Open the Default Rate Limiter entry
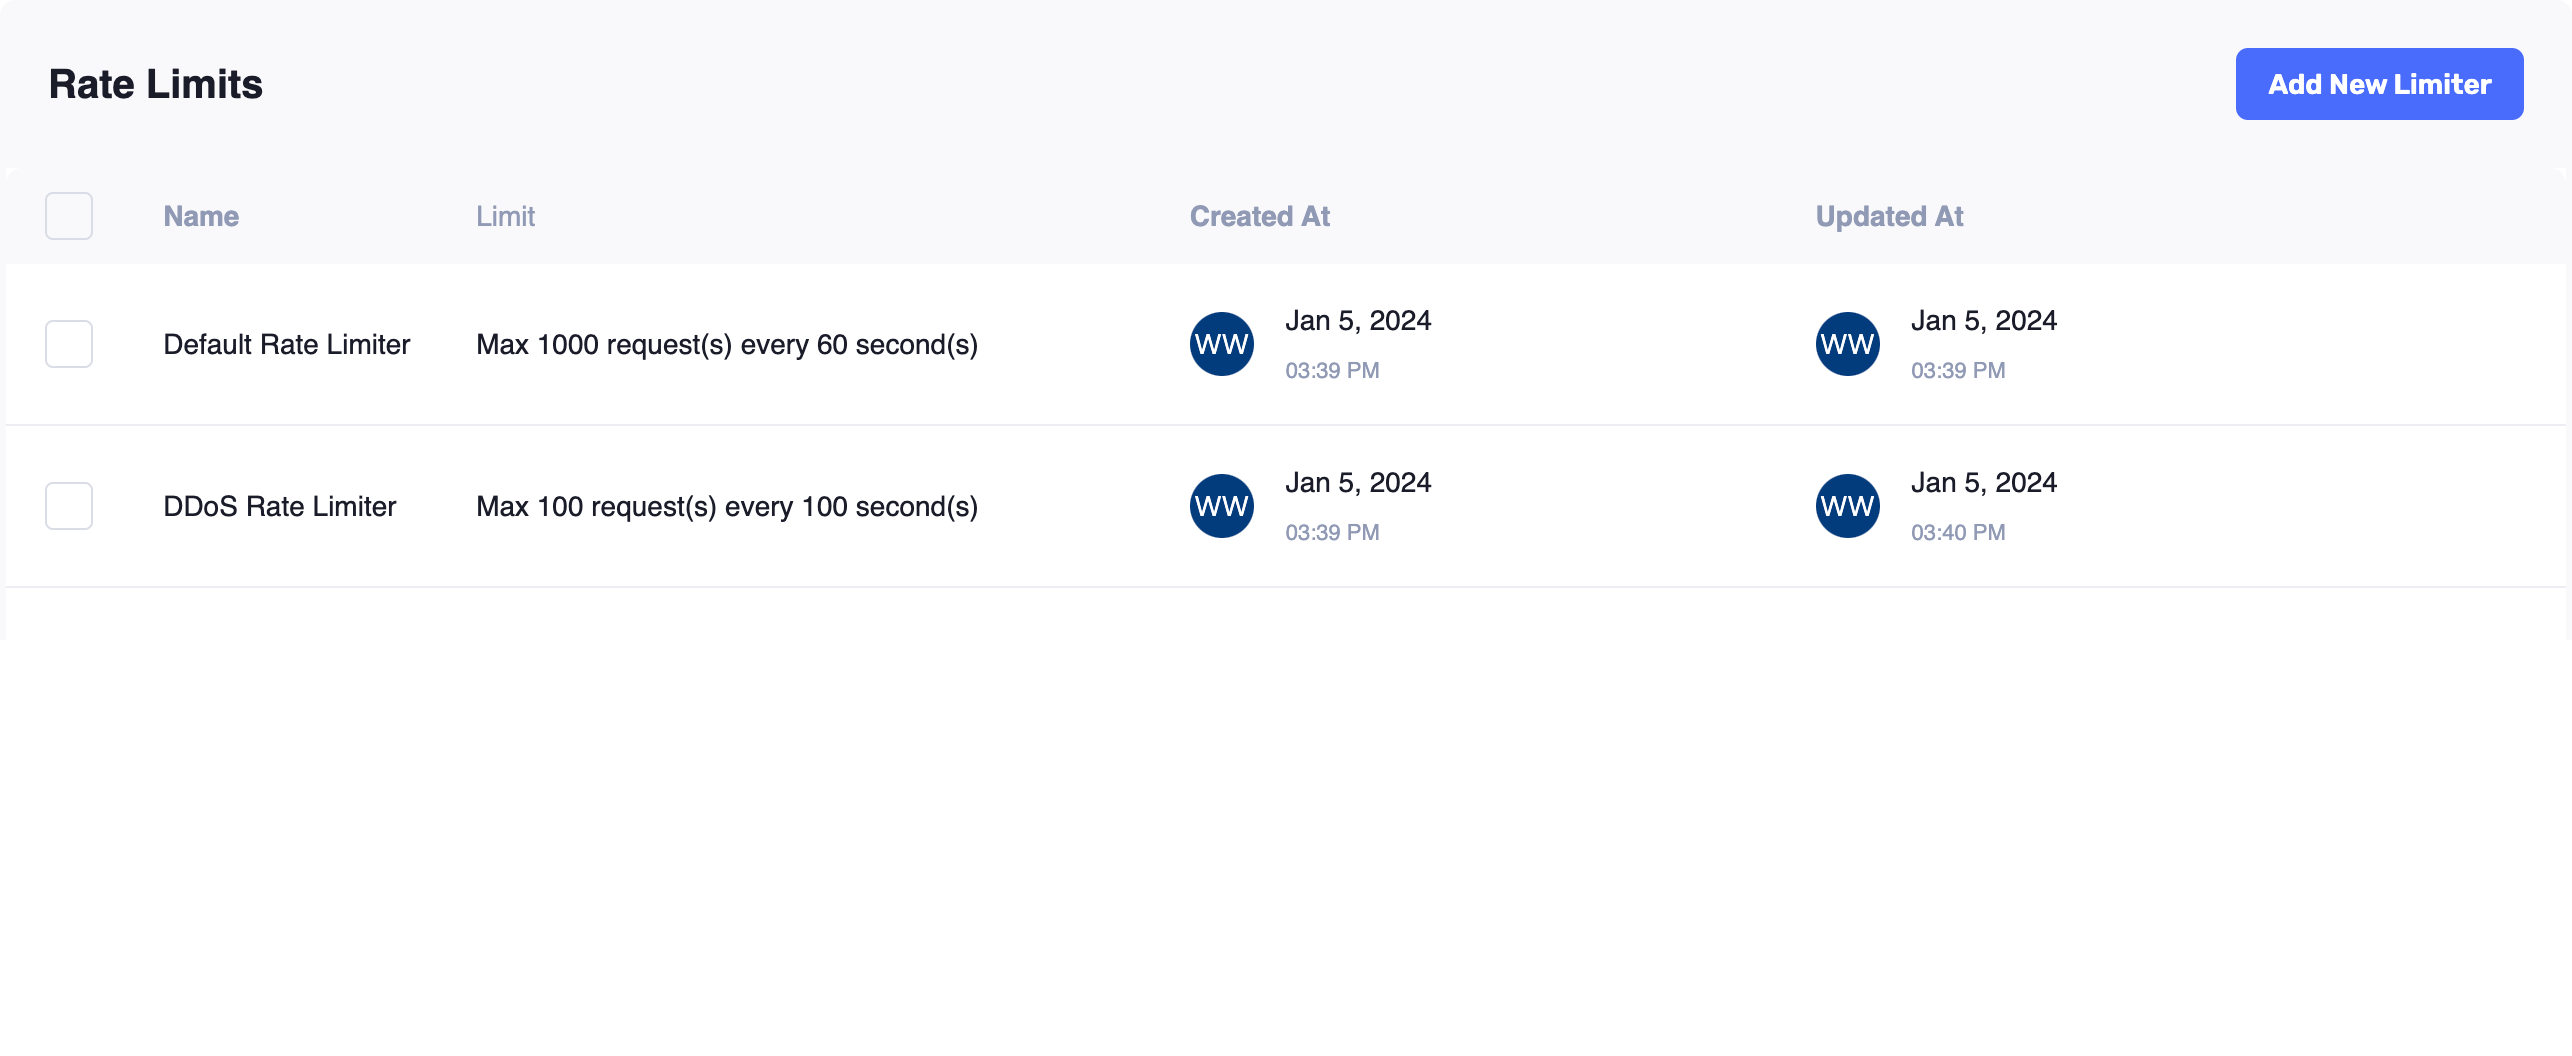 [x=286, y=344]
